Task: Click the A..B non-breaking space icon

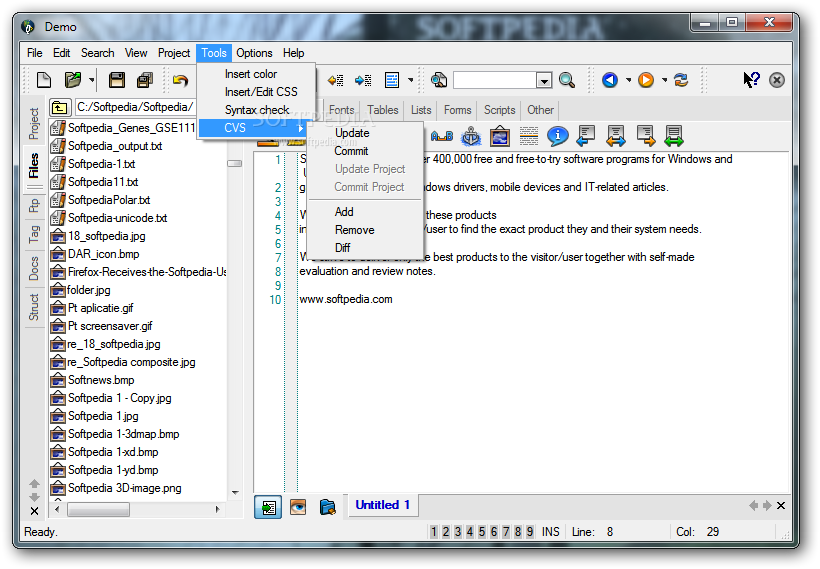Action: pos(442,136)
